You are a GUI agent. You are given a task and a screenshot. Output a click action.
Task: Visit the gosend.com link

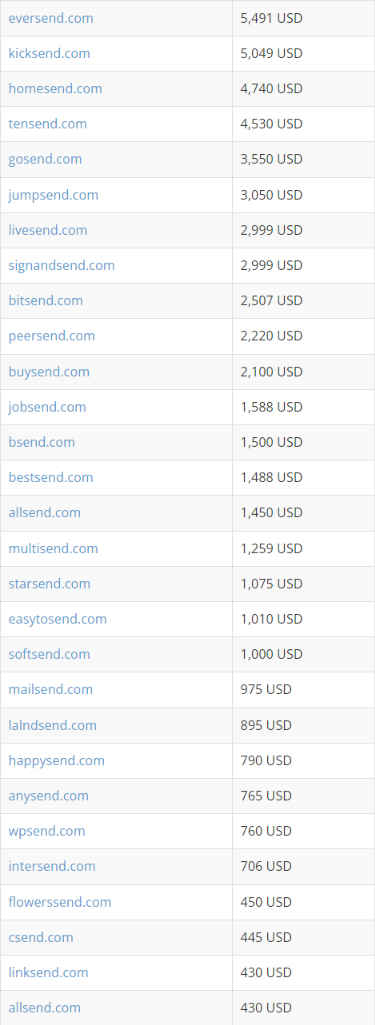click(x=45, y=160)
